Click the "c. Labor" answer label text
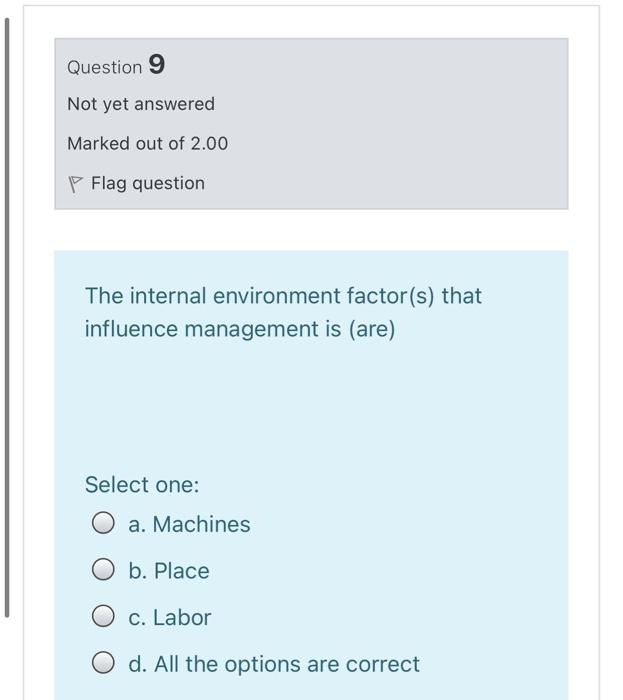 170,617
